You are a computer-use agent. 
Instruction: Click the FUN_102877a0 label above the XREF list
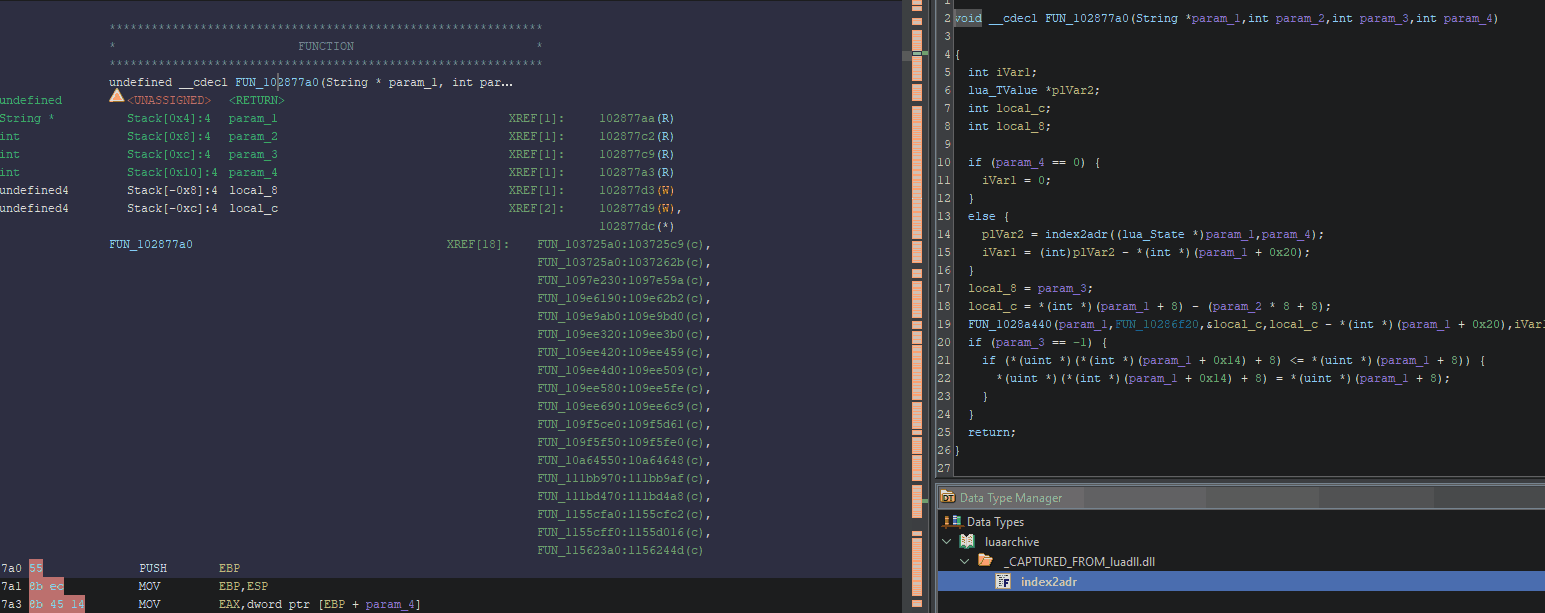tap(151, 244)
